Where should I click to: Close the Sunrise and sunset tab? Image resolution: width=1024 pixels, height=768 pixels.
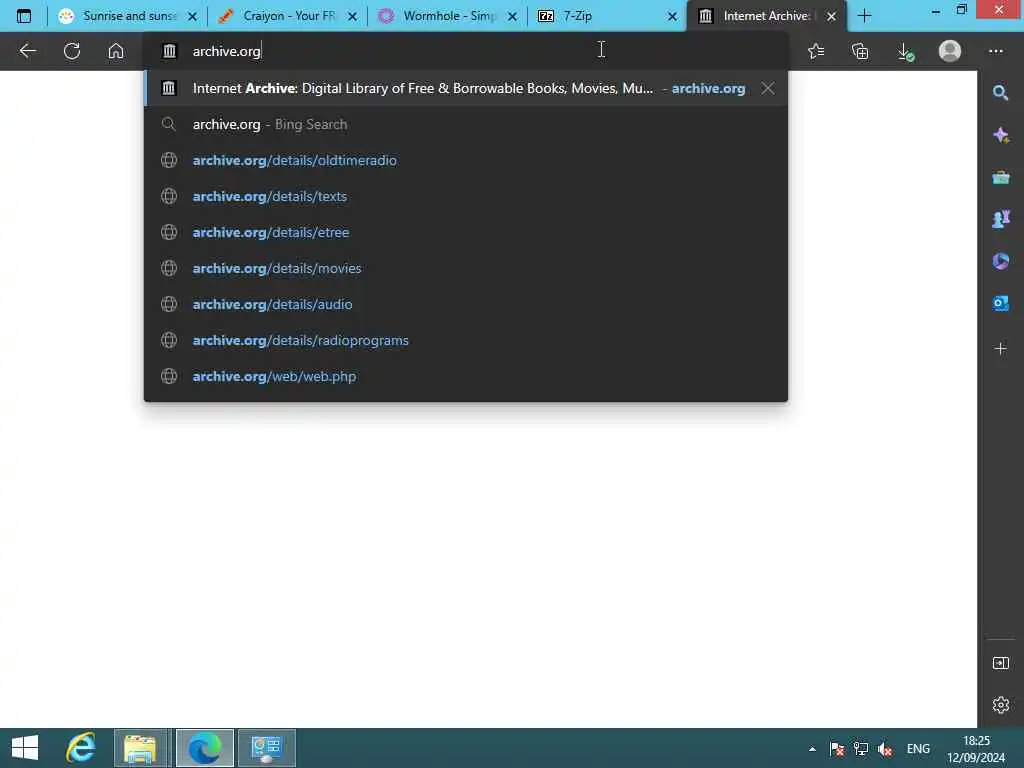pos(192,16)
